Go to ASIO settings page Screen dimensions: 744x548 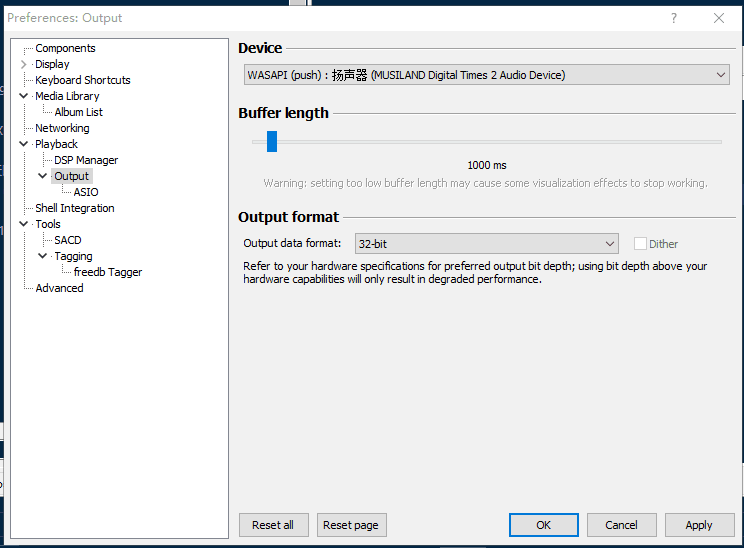point(86,192)
